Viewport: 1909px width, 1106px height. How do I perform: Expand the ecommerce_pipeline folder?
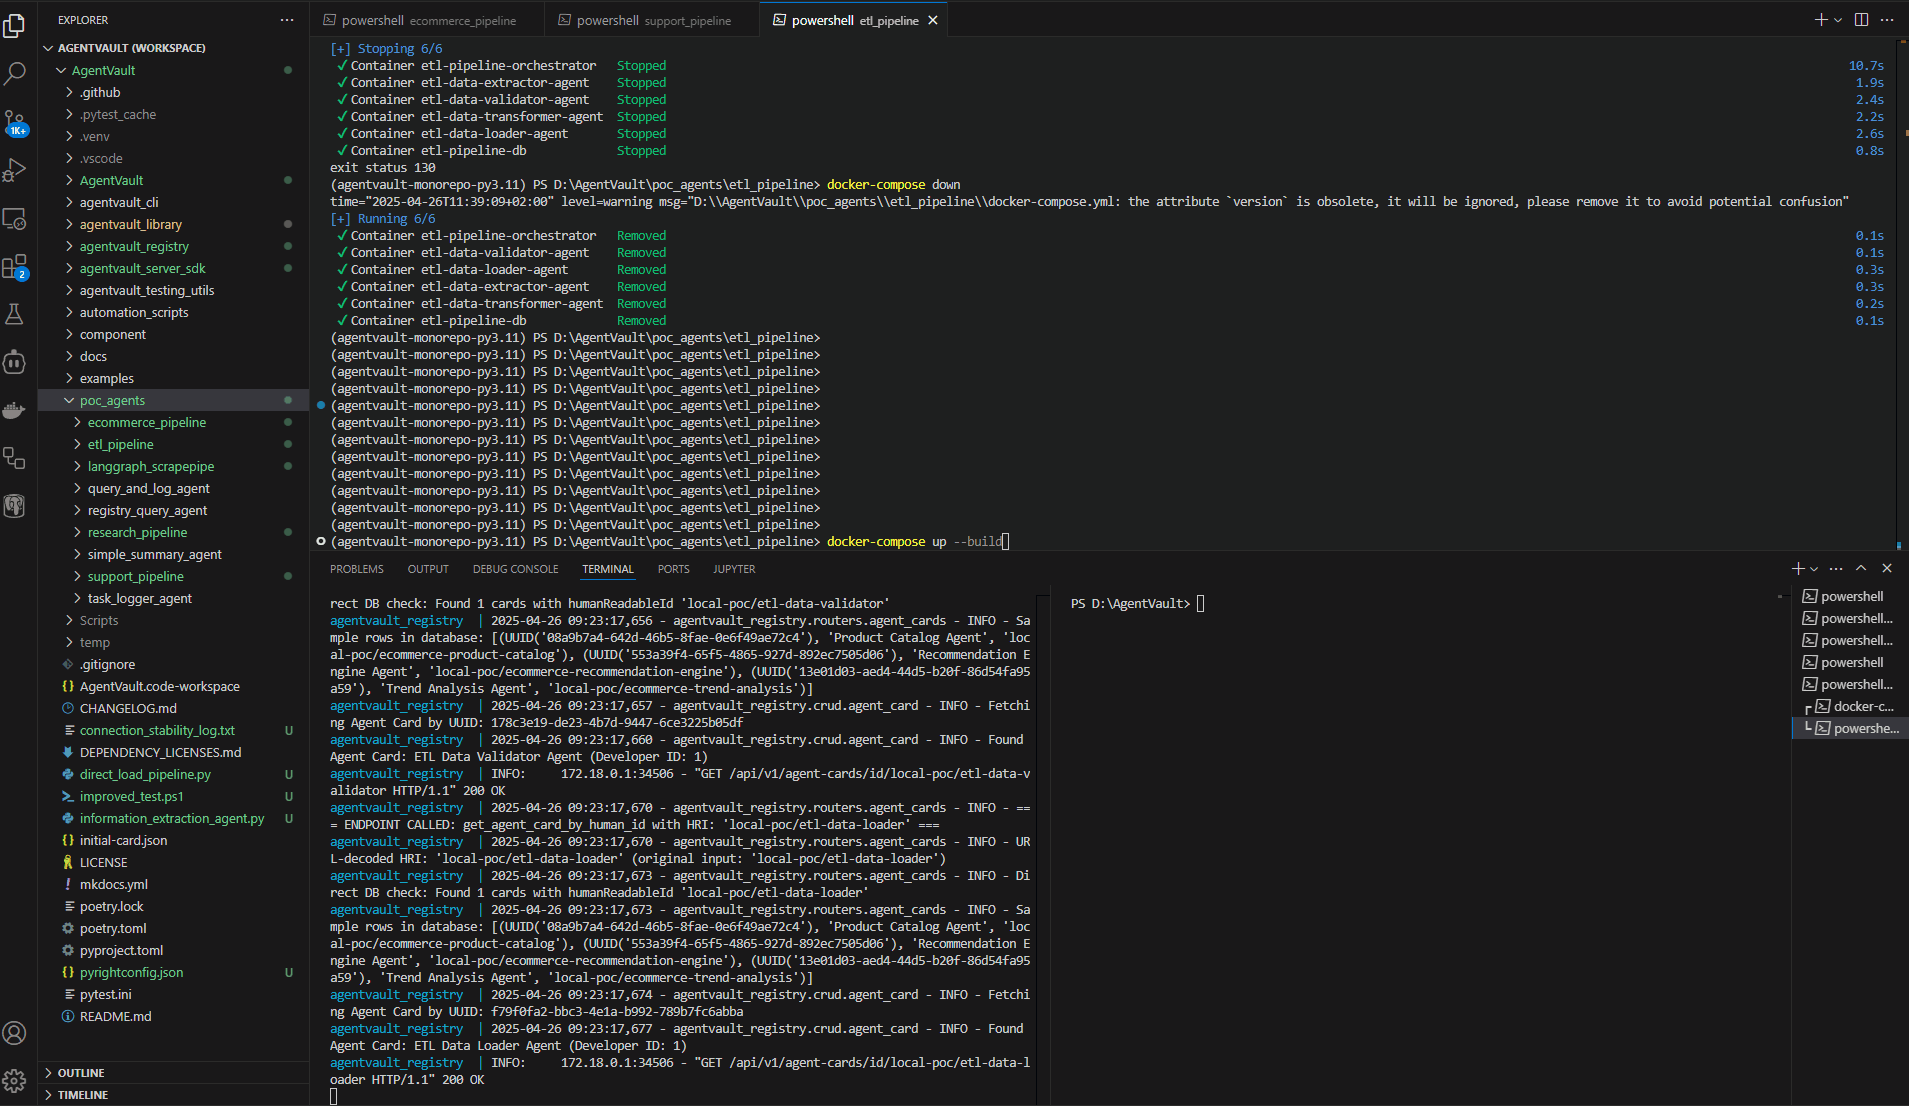tap(172, 422)
